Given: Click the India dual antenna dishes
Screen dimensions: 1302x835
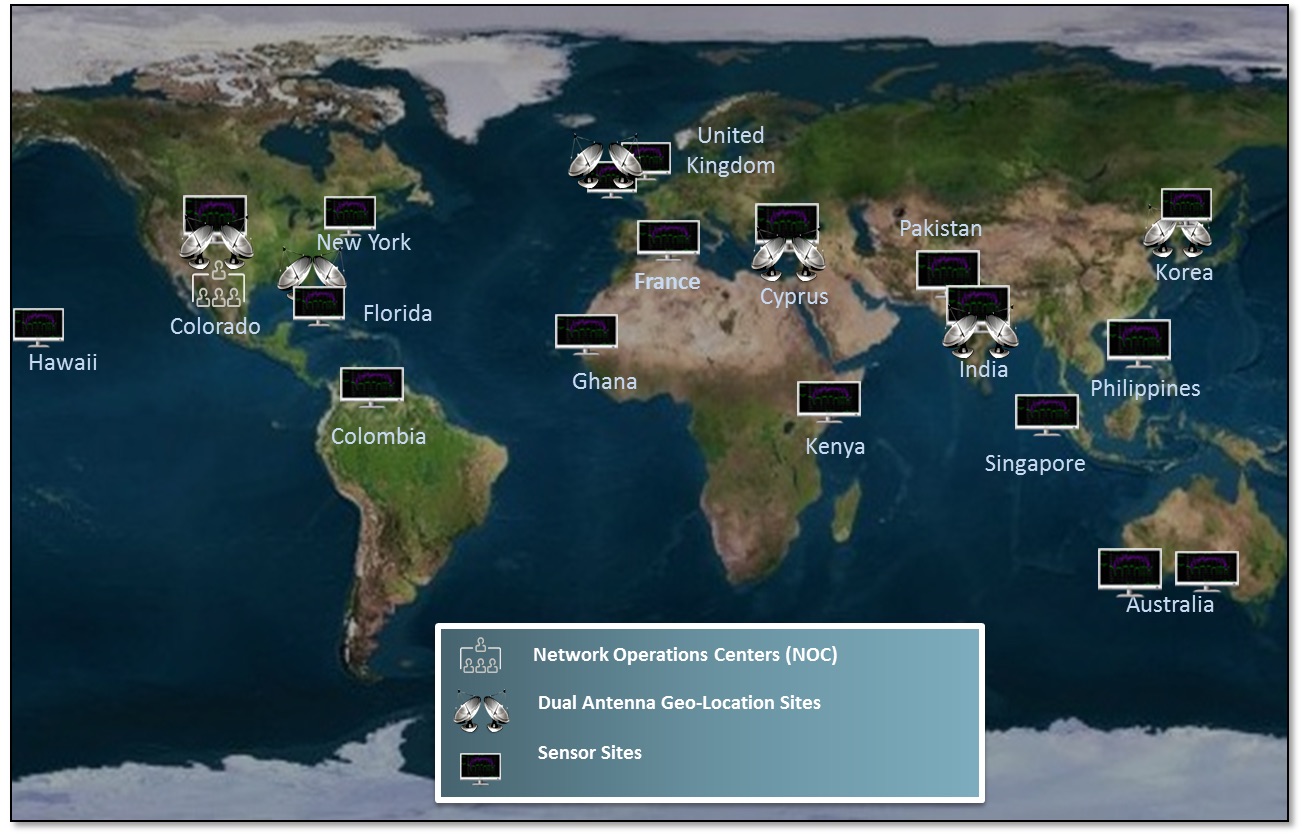Looking at the screenshot, I should coord(980,336).
